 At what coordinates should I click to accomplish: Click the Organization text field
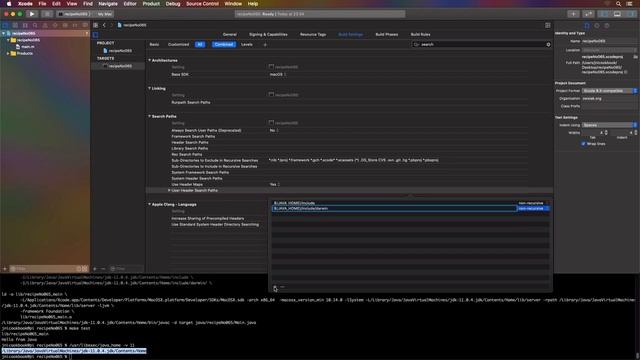(609, 98)
